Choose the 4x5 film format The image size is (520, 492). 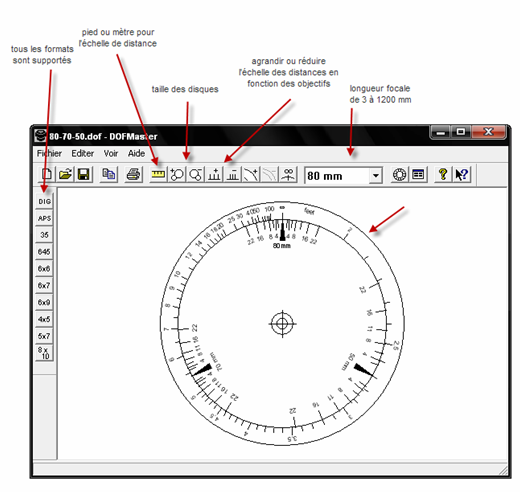pos(44,319)
